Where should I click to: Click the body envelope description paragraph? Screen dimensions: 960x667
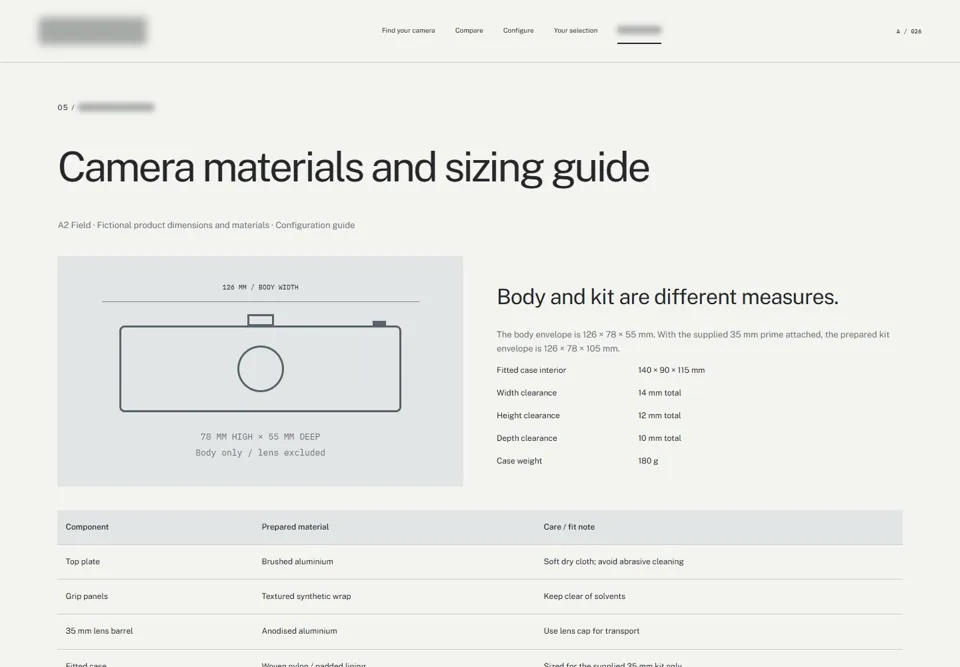(693, 341)
